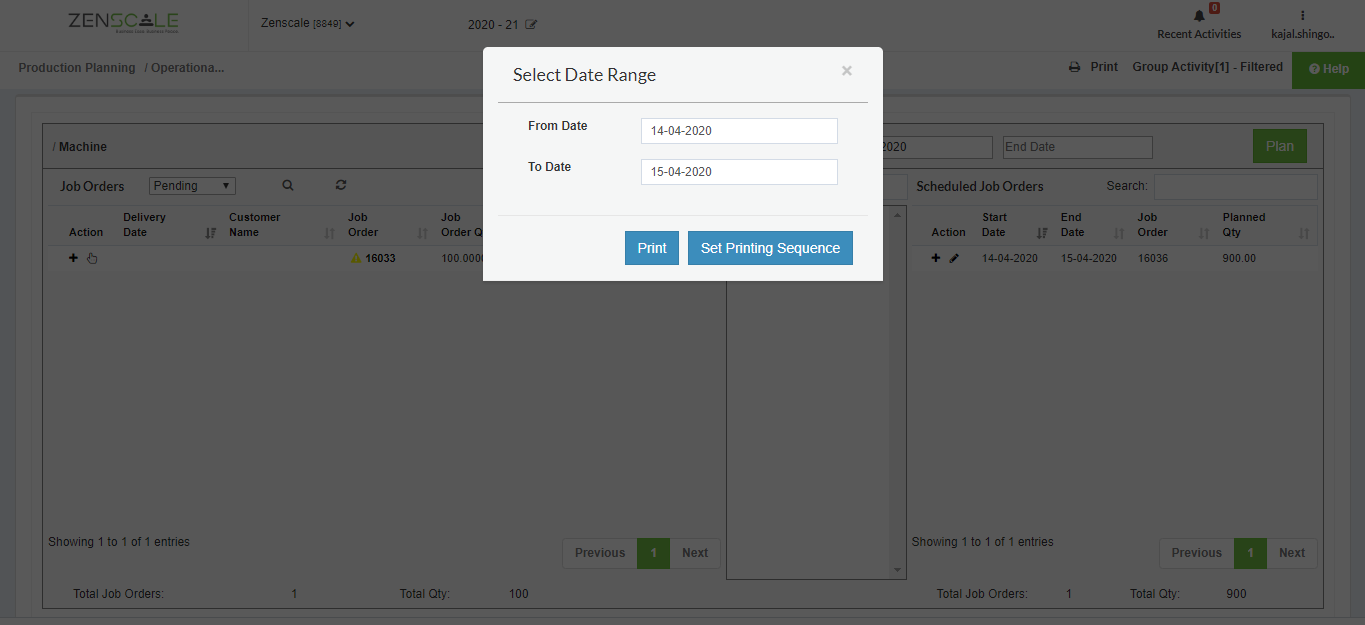Open the green Help button
The height and width of the screenshot is (625, 1365).
(x=1328, y=69)
